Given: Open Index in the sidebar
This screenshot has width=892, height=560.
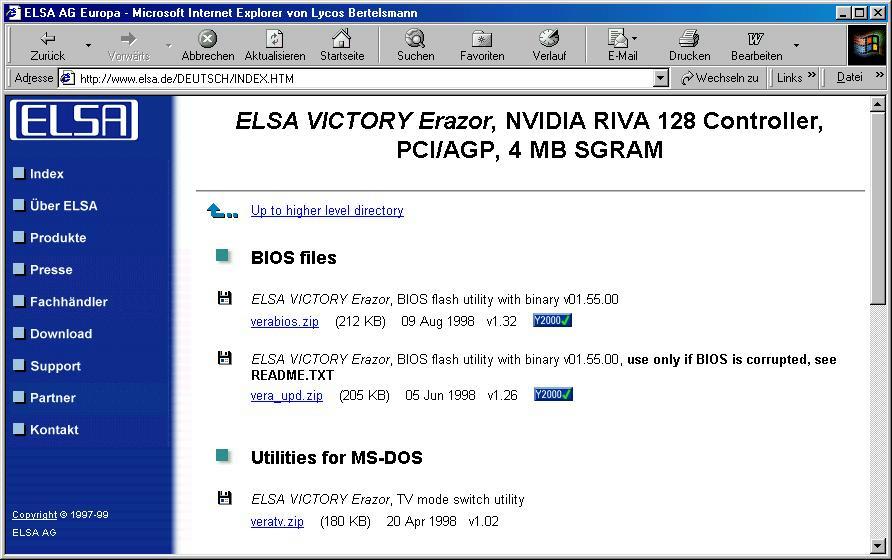Looking at the screenshot, I should pyautogui.click(x=47, y=174).
